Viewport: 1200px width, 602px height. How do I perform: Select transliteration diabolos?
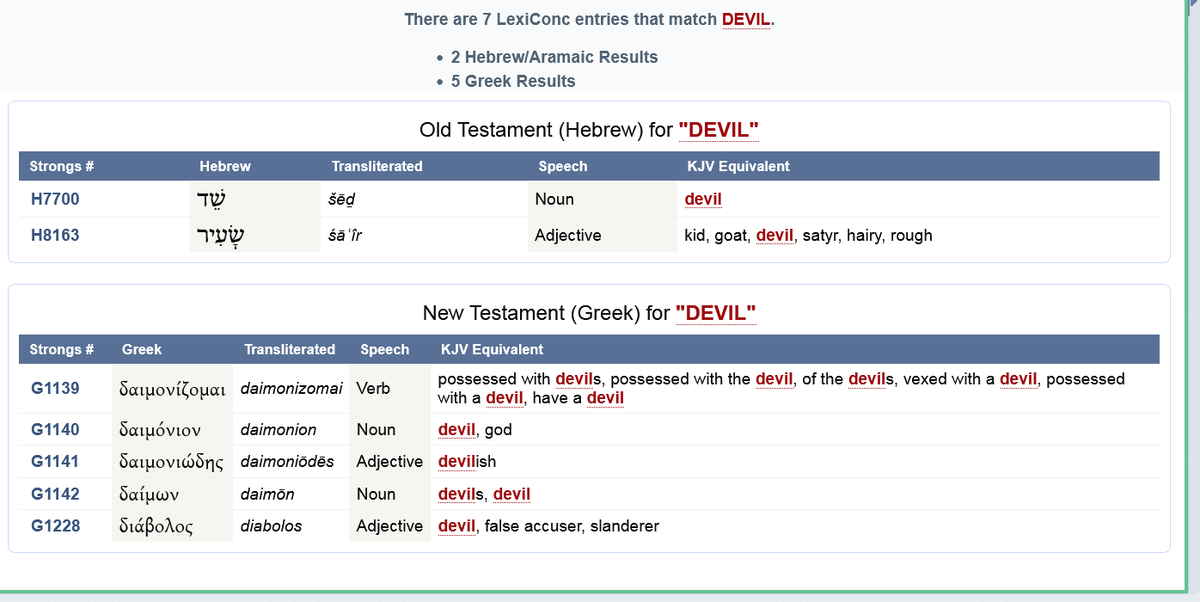pyautogui.click(x=271, y=525)
